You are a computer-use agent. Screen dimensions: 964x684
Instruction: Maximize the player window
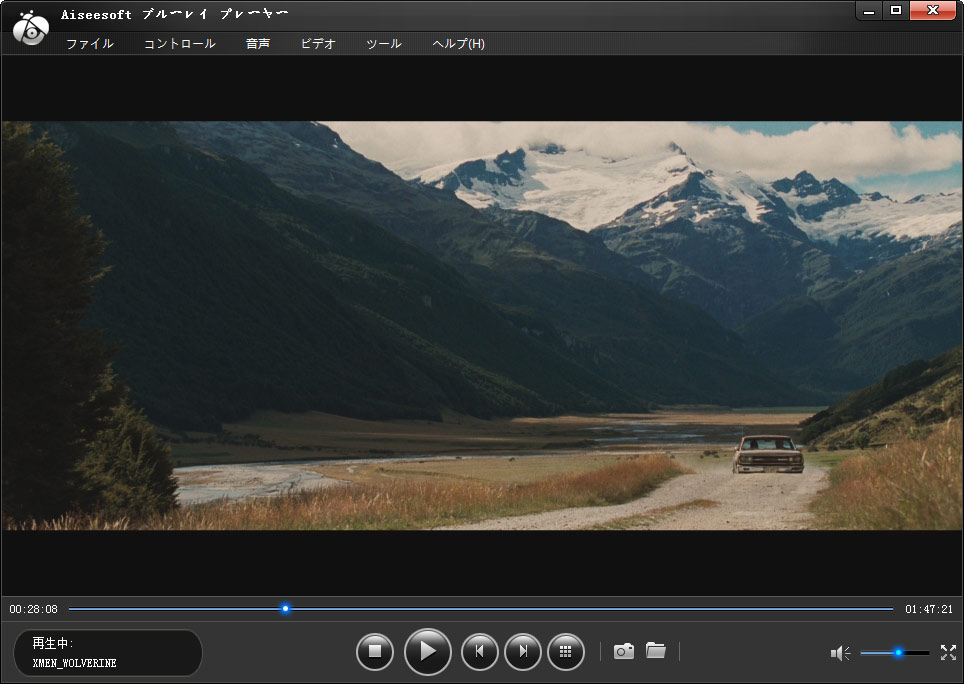(896, 11)
